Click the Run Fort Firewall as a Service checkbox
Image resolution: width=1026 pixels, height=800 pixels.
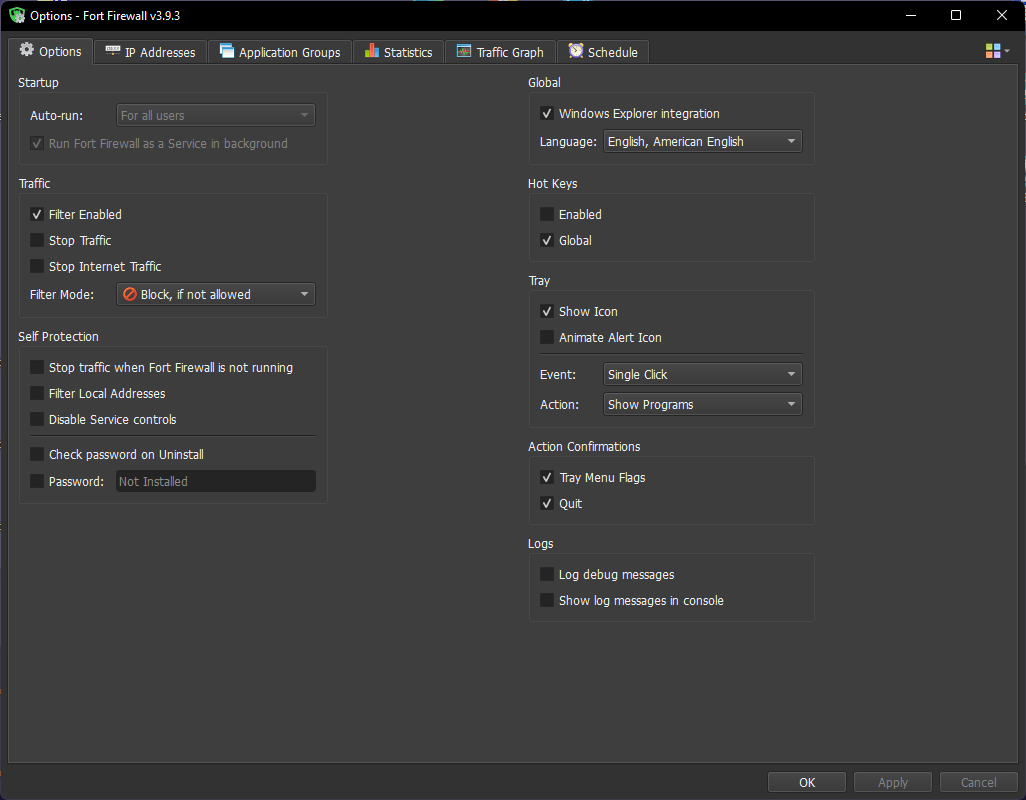pyautogui.click(x=37, y=143)
